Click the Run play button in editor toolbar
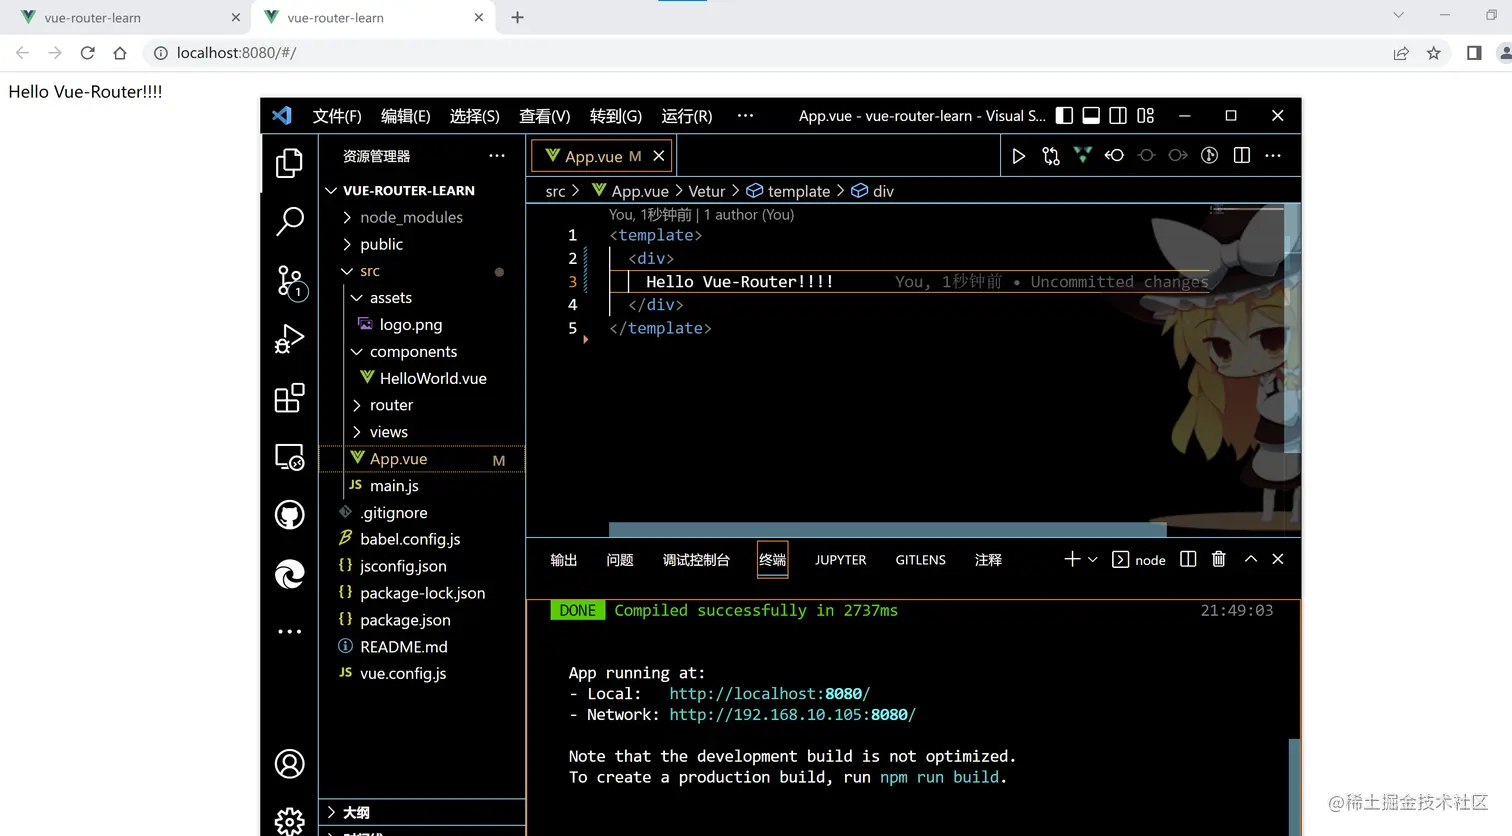Viewport: 1512px width, 836px height. [1018, 156]
